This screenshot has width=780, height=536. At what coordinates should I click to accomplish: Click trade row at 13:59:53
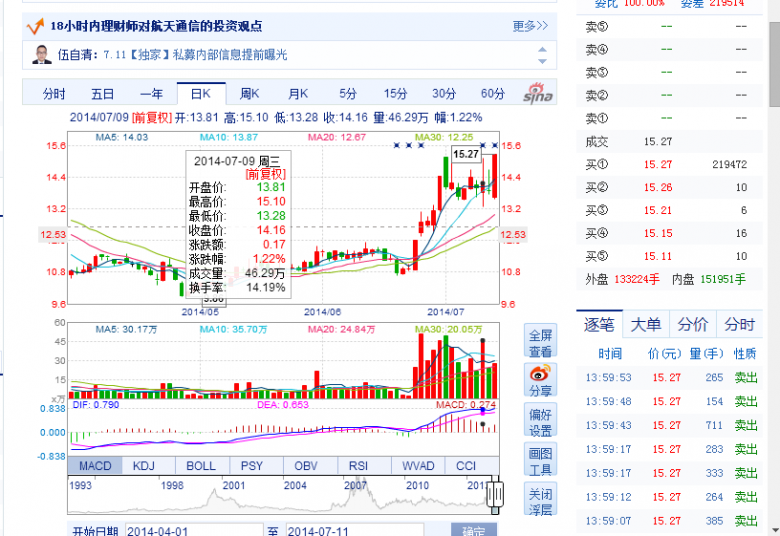pyautogui.click(x=670, y=377)
